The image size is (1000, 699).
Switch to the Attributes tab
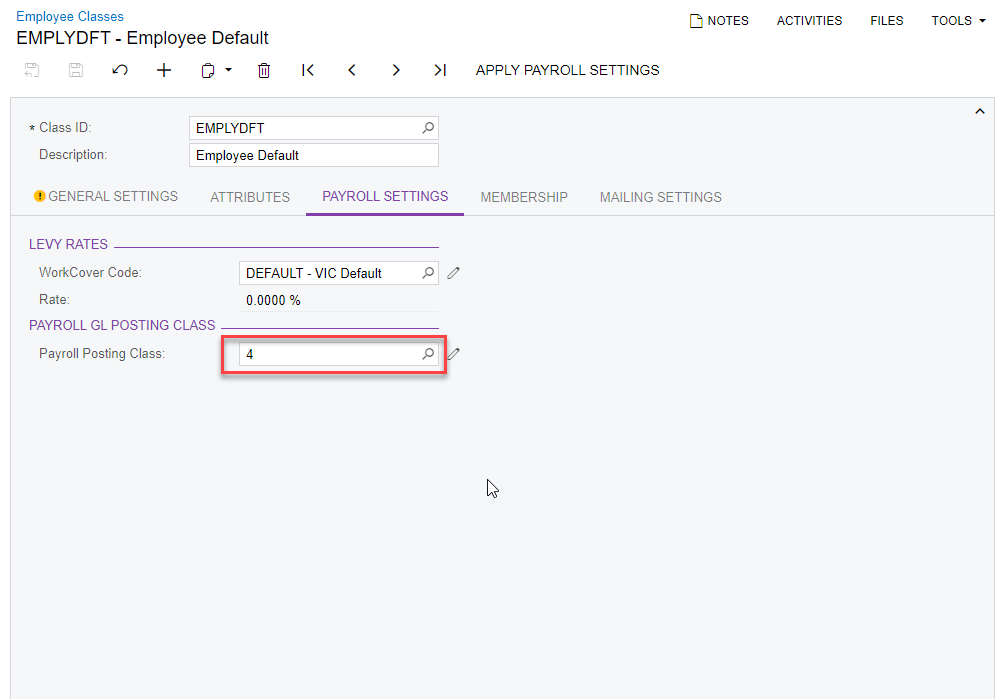click(250, 197)
